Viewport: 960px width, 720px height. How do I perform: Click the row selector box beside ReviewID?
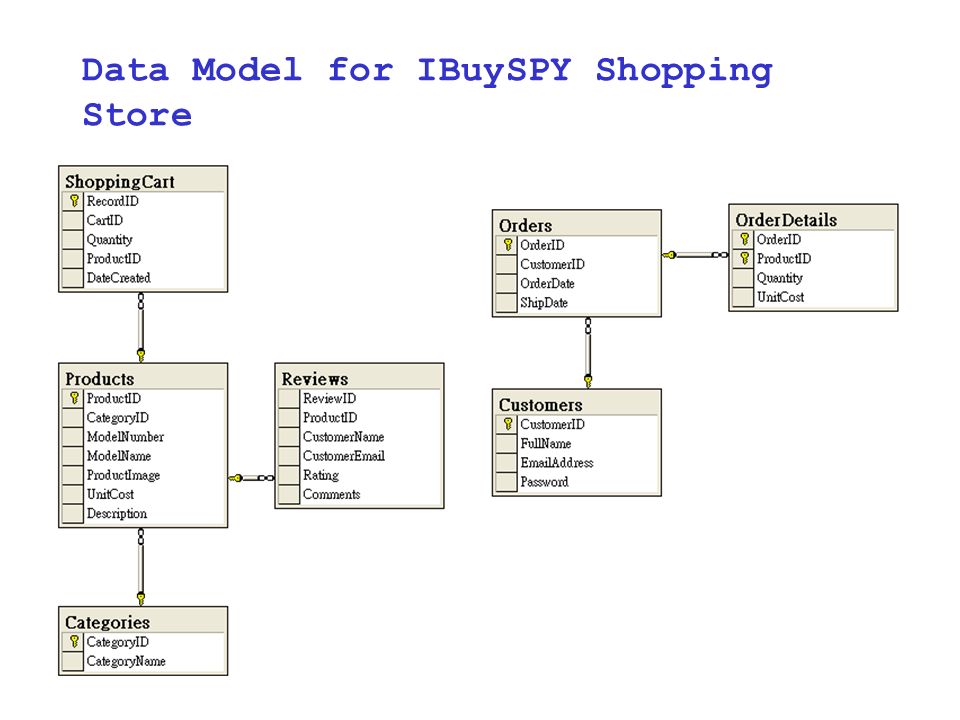click(288, 399)
